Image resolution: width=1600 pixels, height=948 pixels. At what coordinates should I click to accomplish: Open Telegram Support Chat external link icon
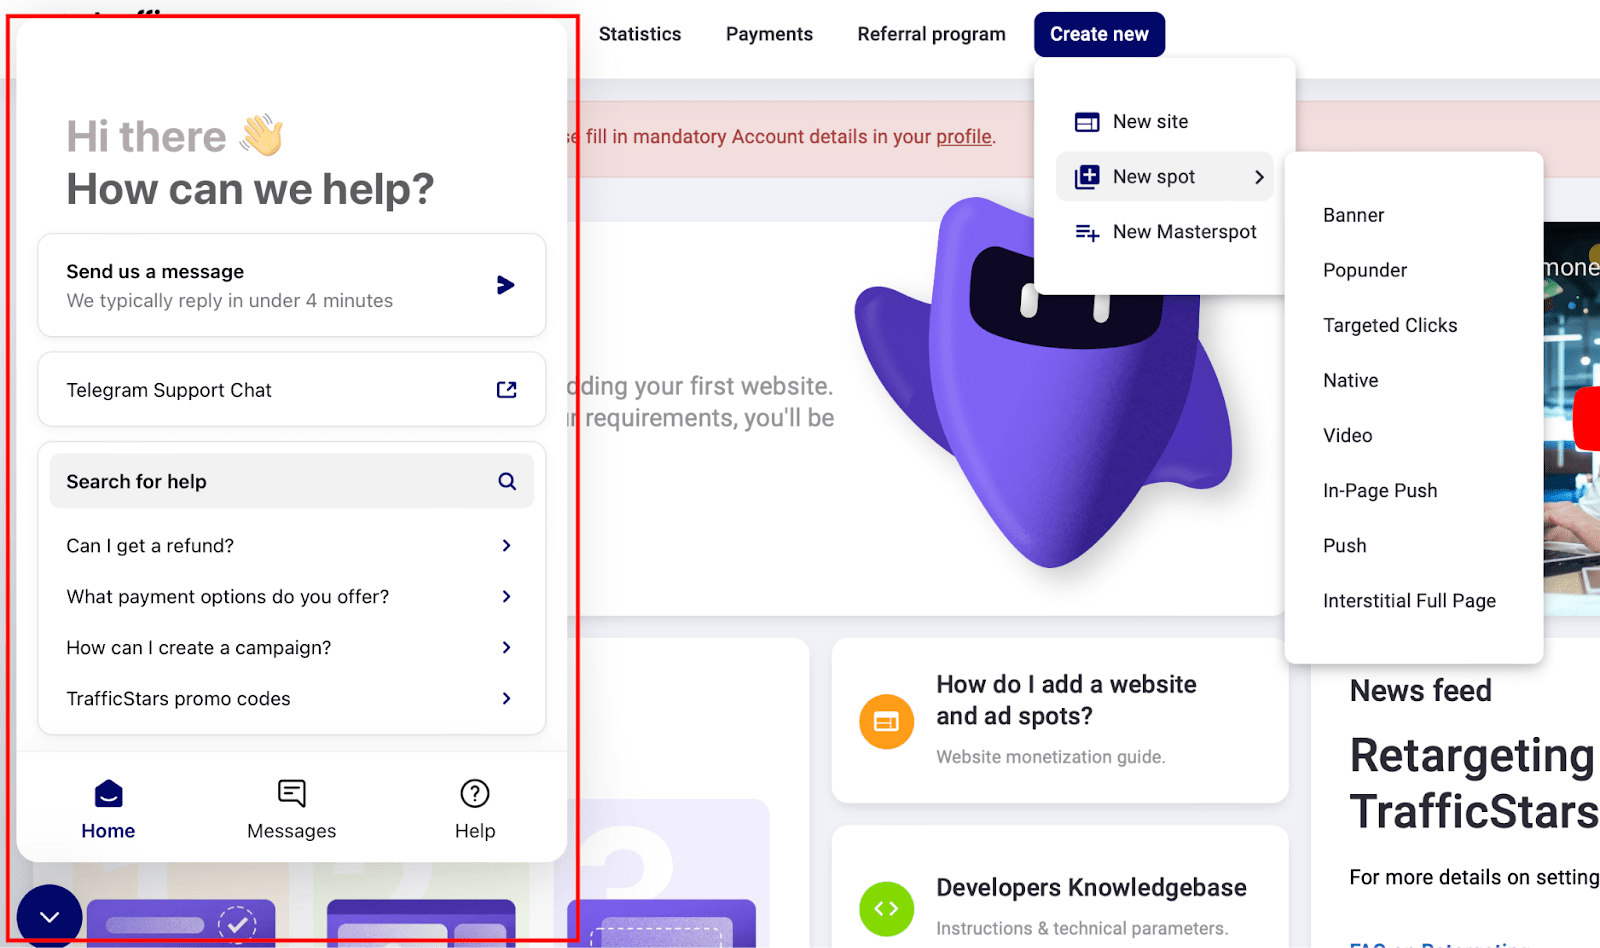(x=506, y=390)
